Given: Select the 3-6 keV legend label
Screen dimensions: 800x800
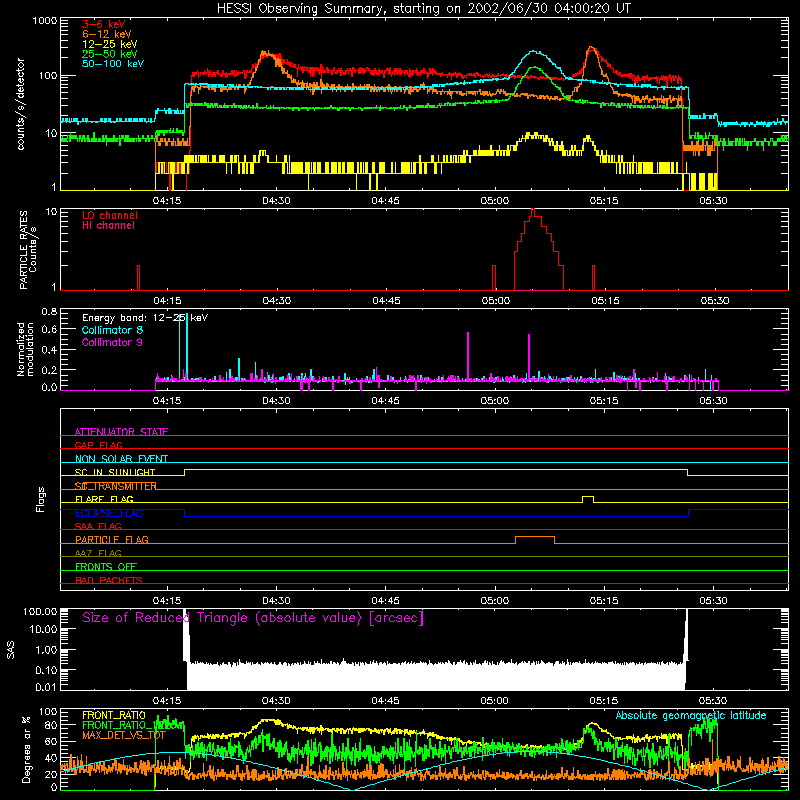Looking at the screenshot, I should [x=104, y=24].
